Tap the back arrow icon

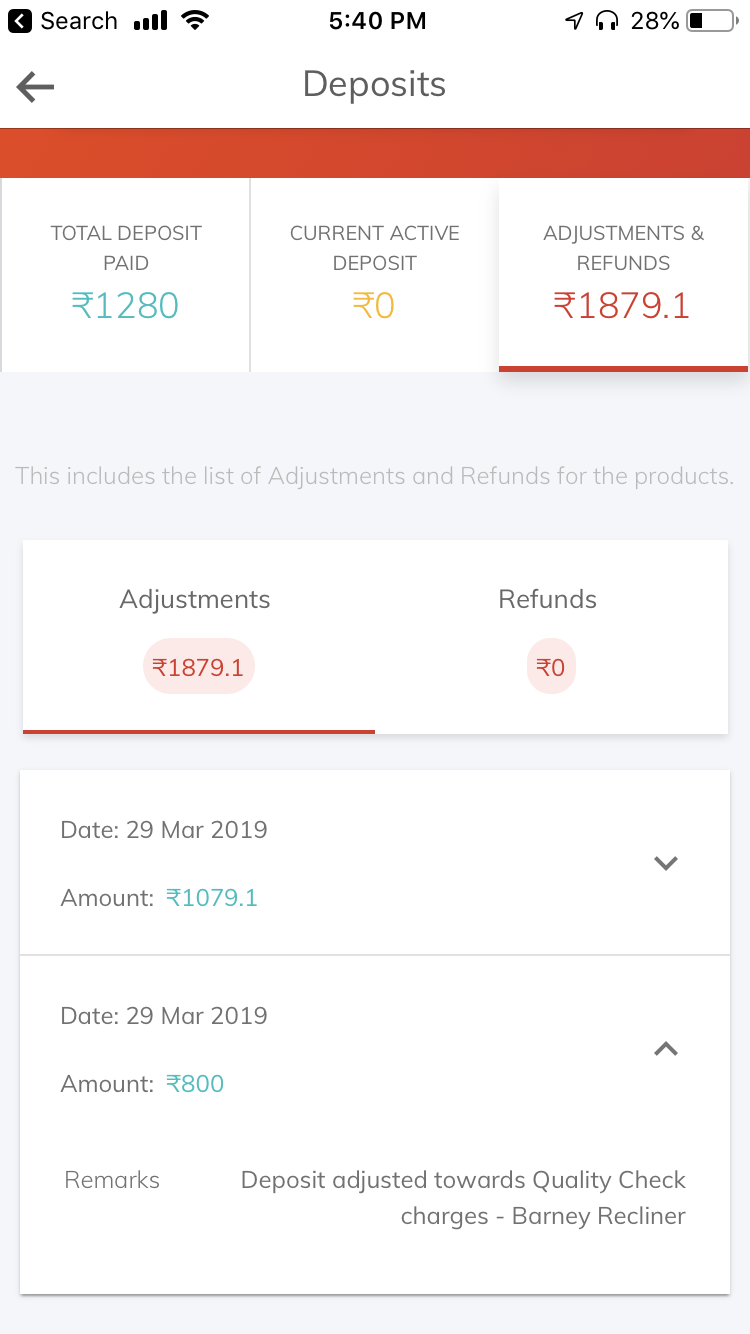tap(35, 87)
